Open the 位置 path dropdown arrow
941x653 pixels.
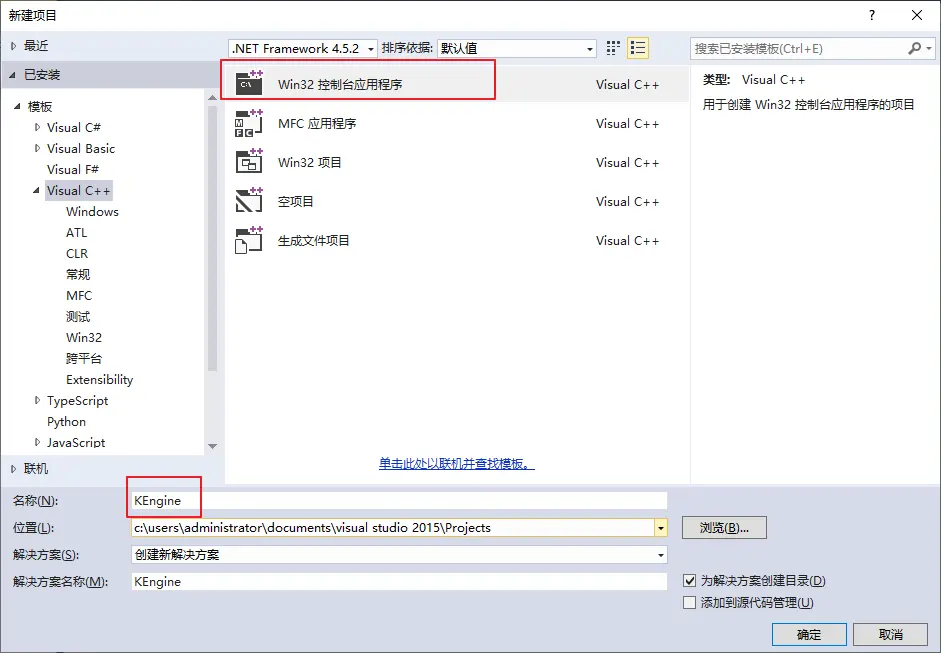point(661,528)
